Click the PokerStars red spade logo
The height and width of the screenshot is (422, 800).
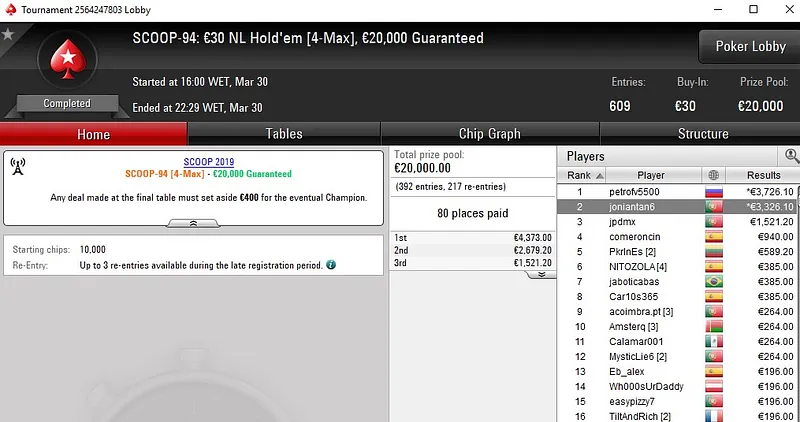click(67, 61)
